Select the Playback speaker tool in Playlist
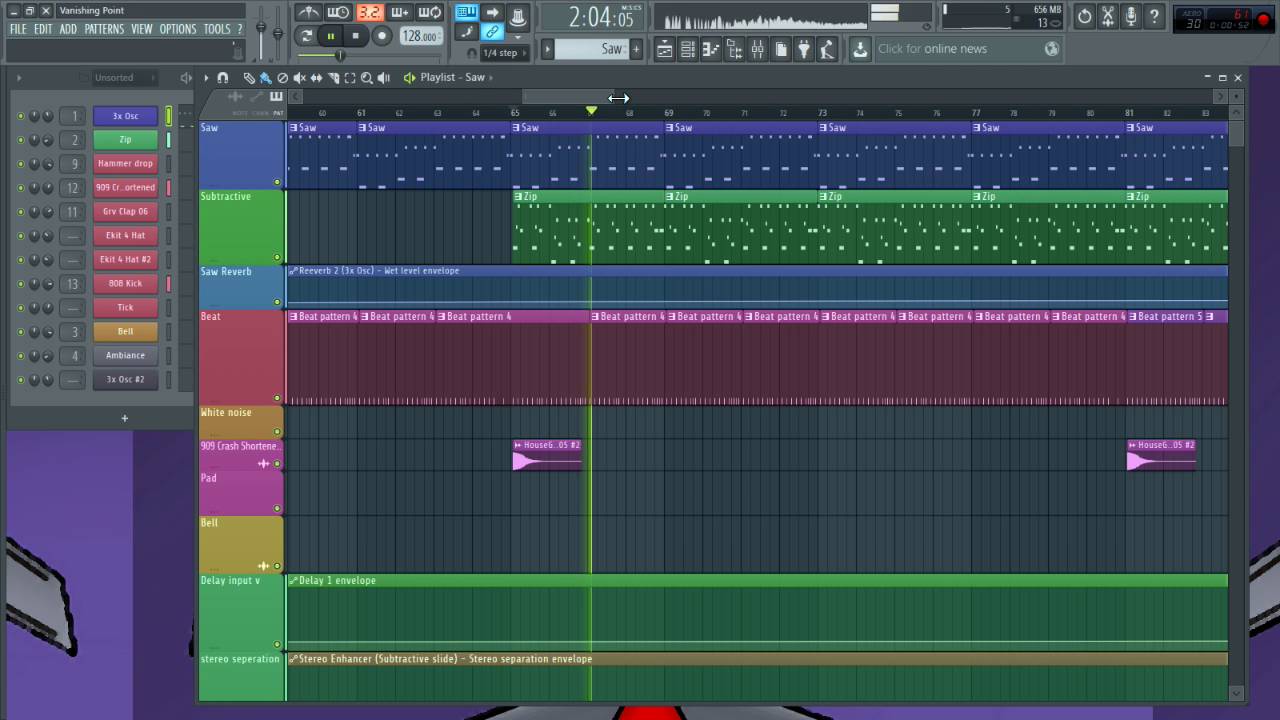 click(383, 78)
